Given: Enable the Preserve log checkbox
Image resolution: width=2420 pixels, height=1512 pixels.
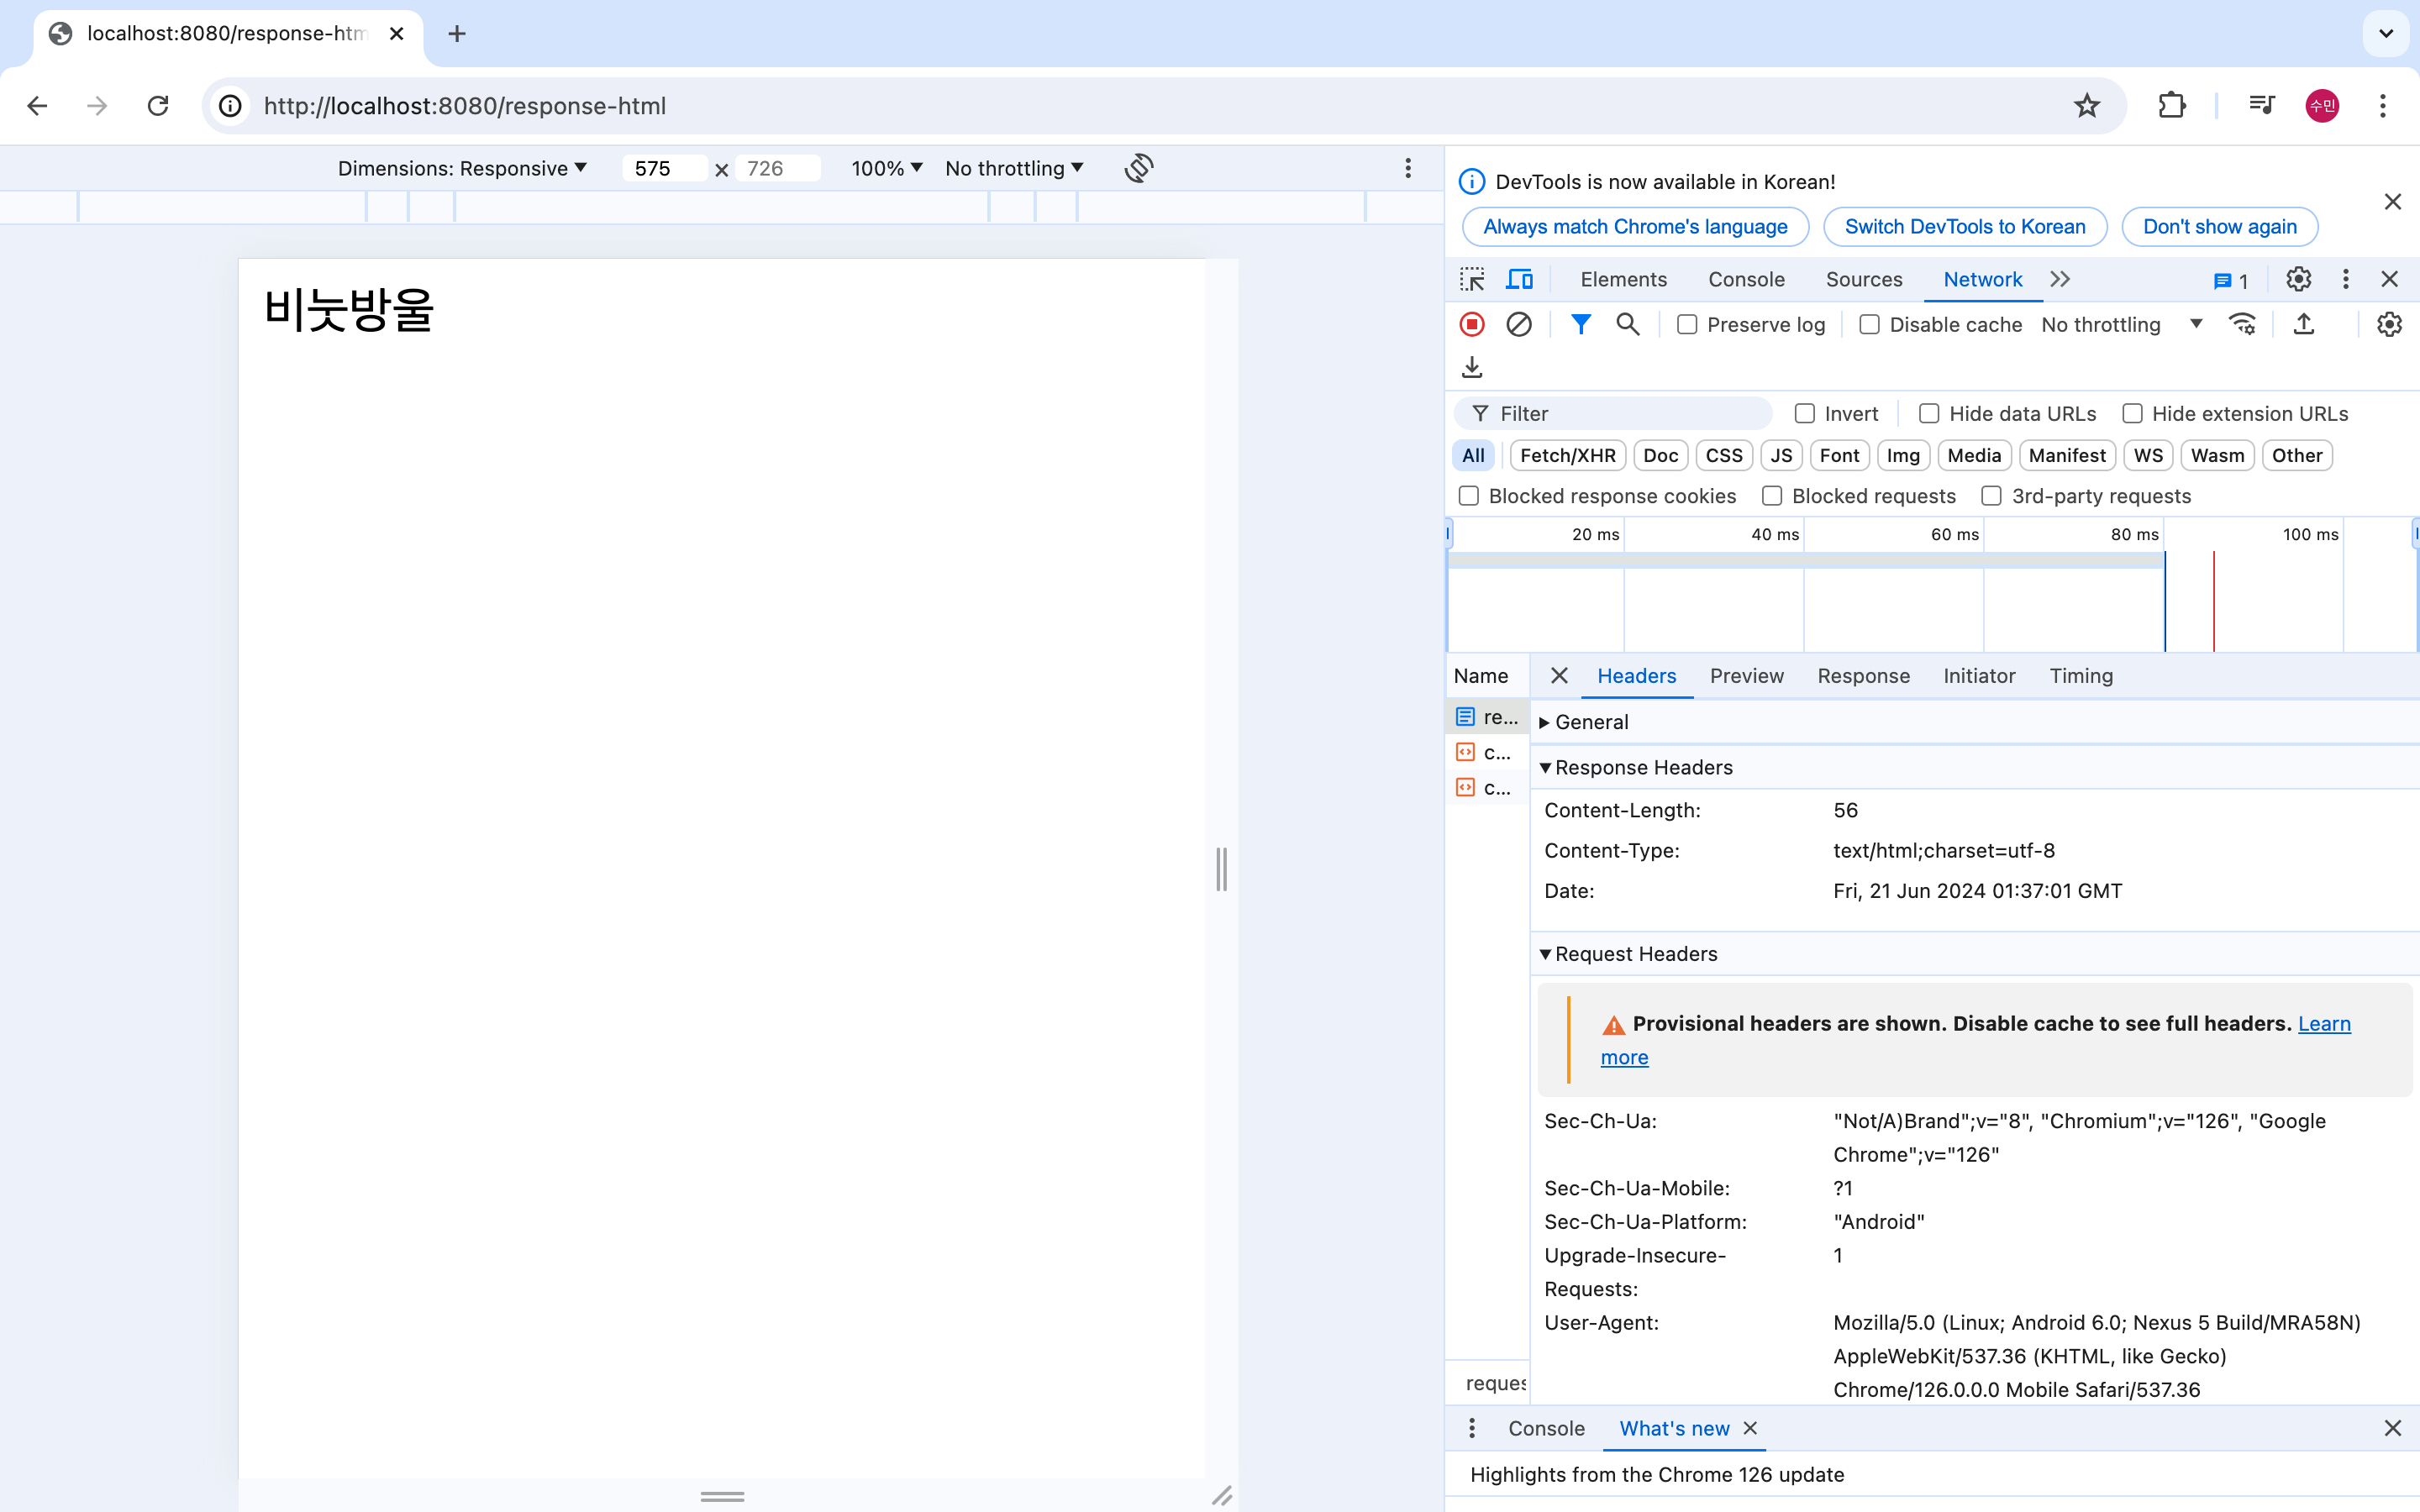Looking at the screenshot, I should pyautogui.click(x=1687, y=325).
